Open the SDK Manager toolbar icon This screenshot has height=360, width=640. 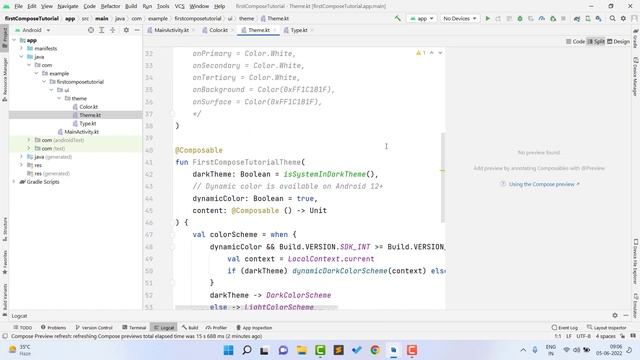[598, 18]
